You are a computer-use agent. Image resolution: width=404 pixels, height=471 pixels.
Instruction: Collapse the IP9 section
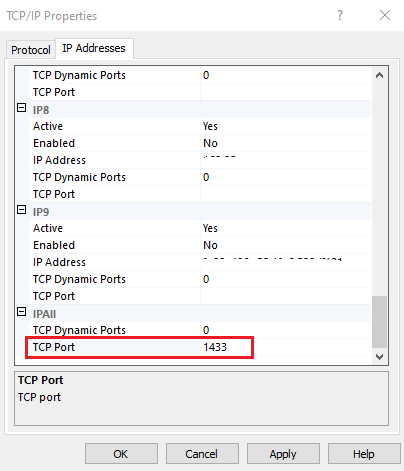tap(22, 210)
